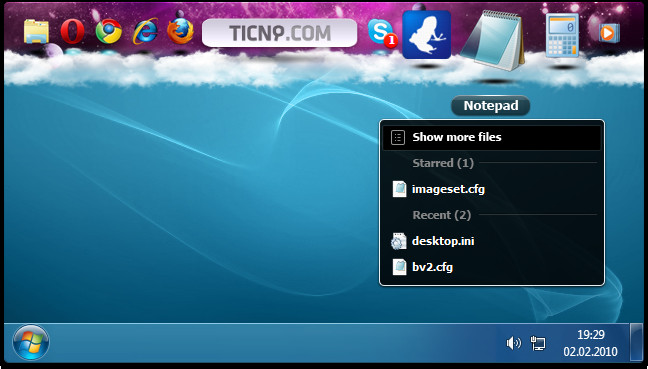Click the list icon beside Show more files
Viewport: 648px width, 369px height.
[x=398, y=138]
